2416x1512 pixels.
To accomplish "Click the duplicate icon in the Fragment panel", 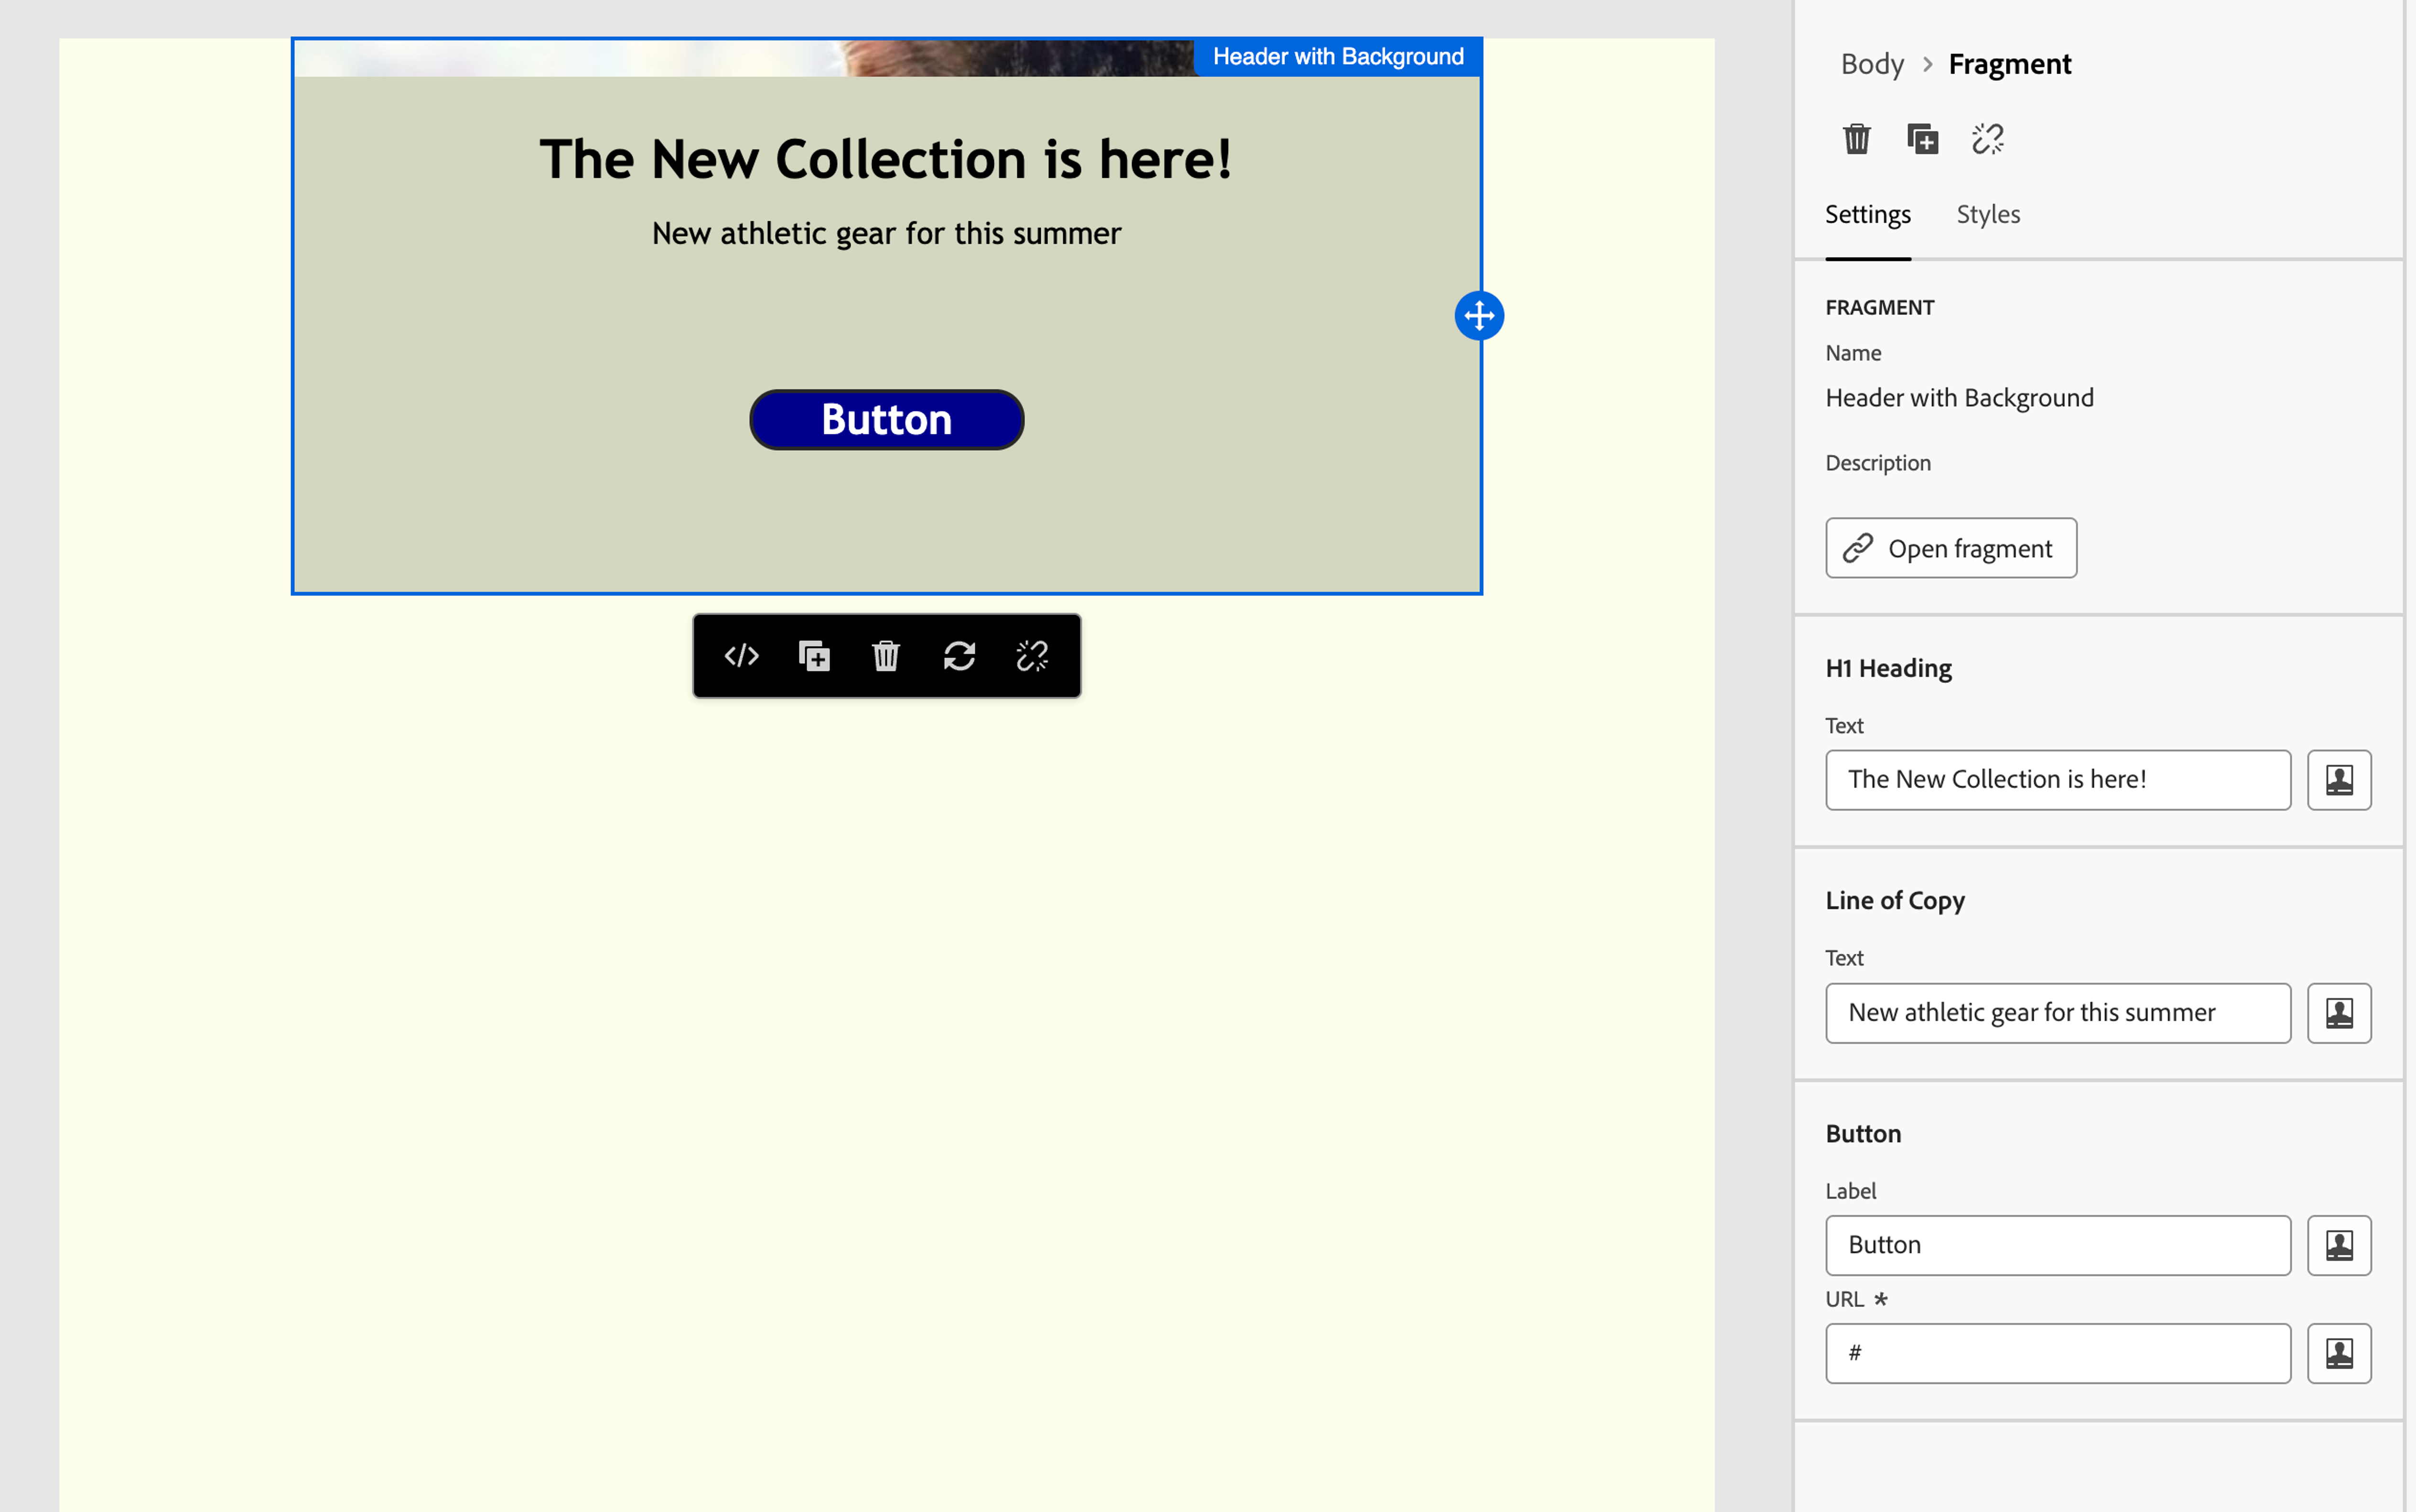I will (x=1922, y=139).
